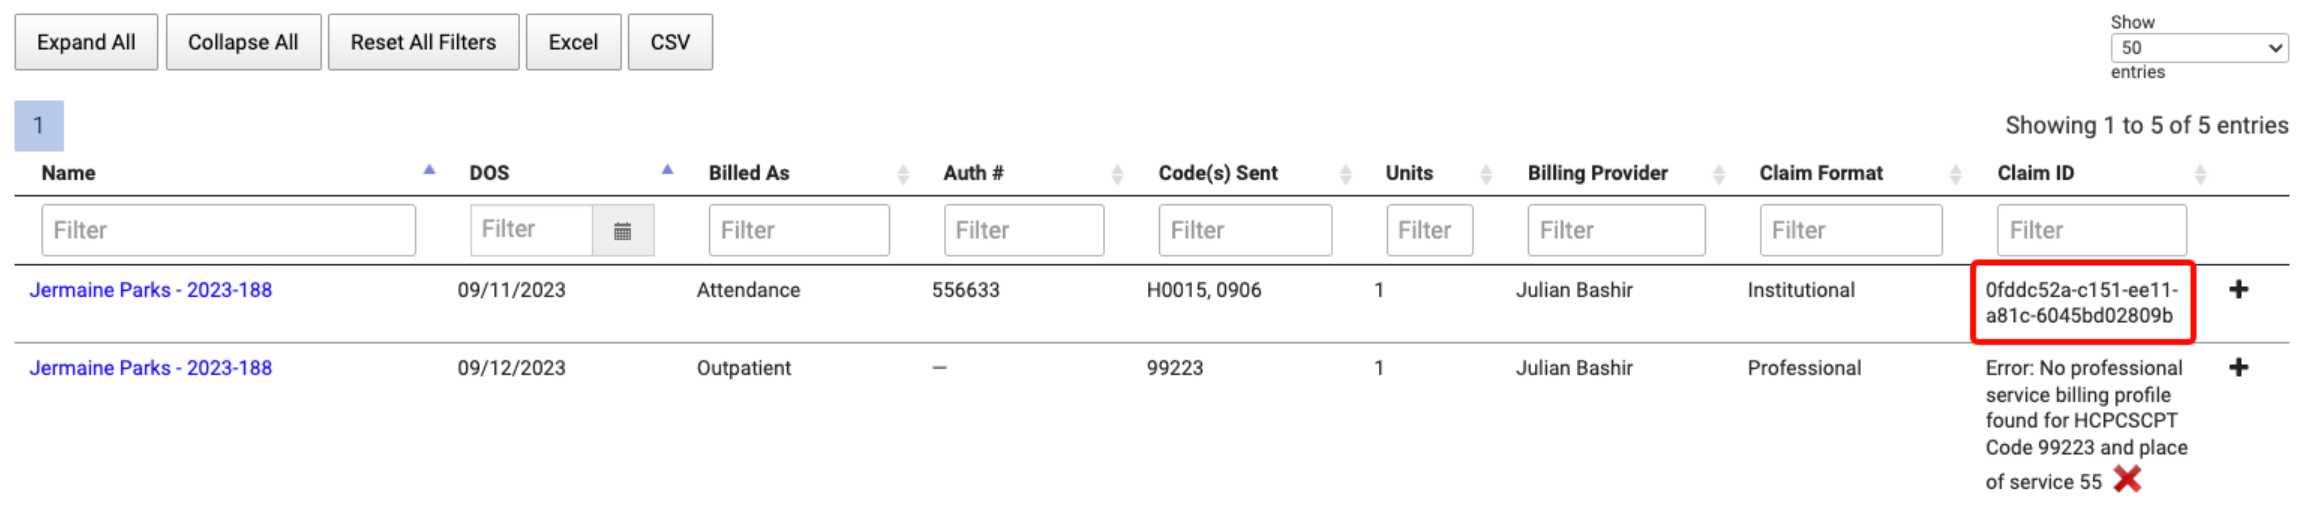The height and width of the screenshot is (512, 2299).
Task: Click the calendar icon in DOS filter
Action: pos(622,231)
